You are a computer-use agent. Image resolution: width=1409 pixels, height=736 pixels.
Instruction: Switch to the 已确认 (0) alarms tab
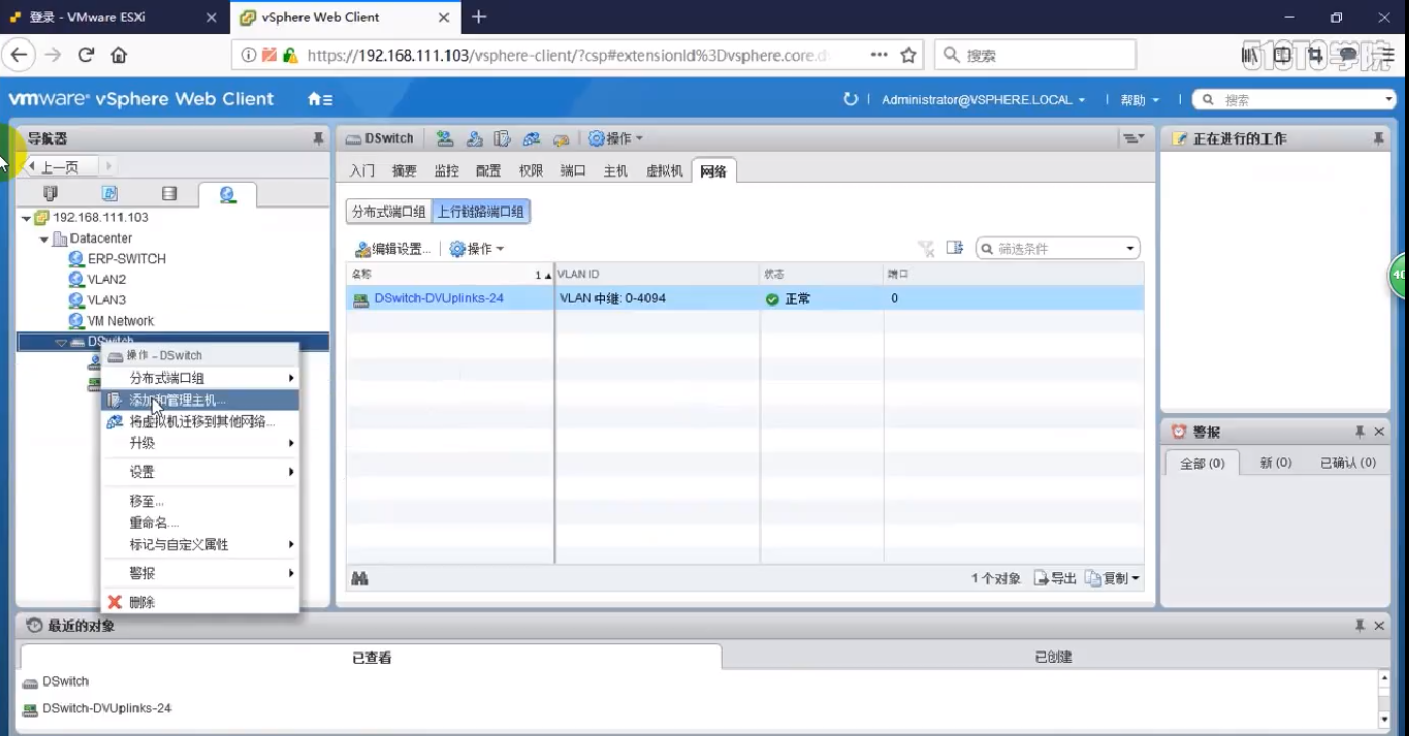click(x=1348, y=463)
